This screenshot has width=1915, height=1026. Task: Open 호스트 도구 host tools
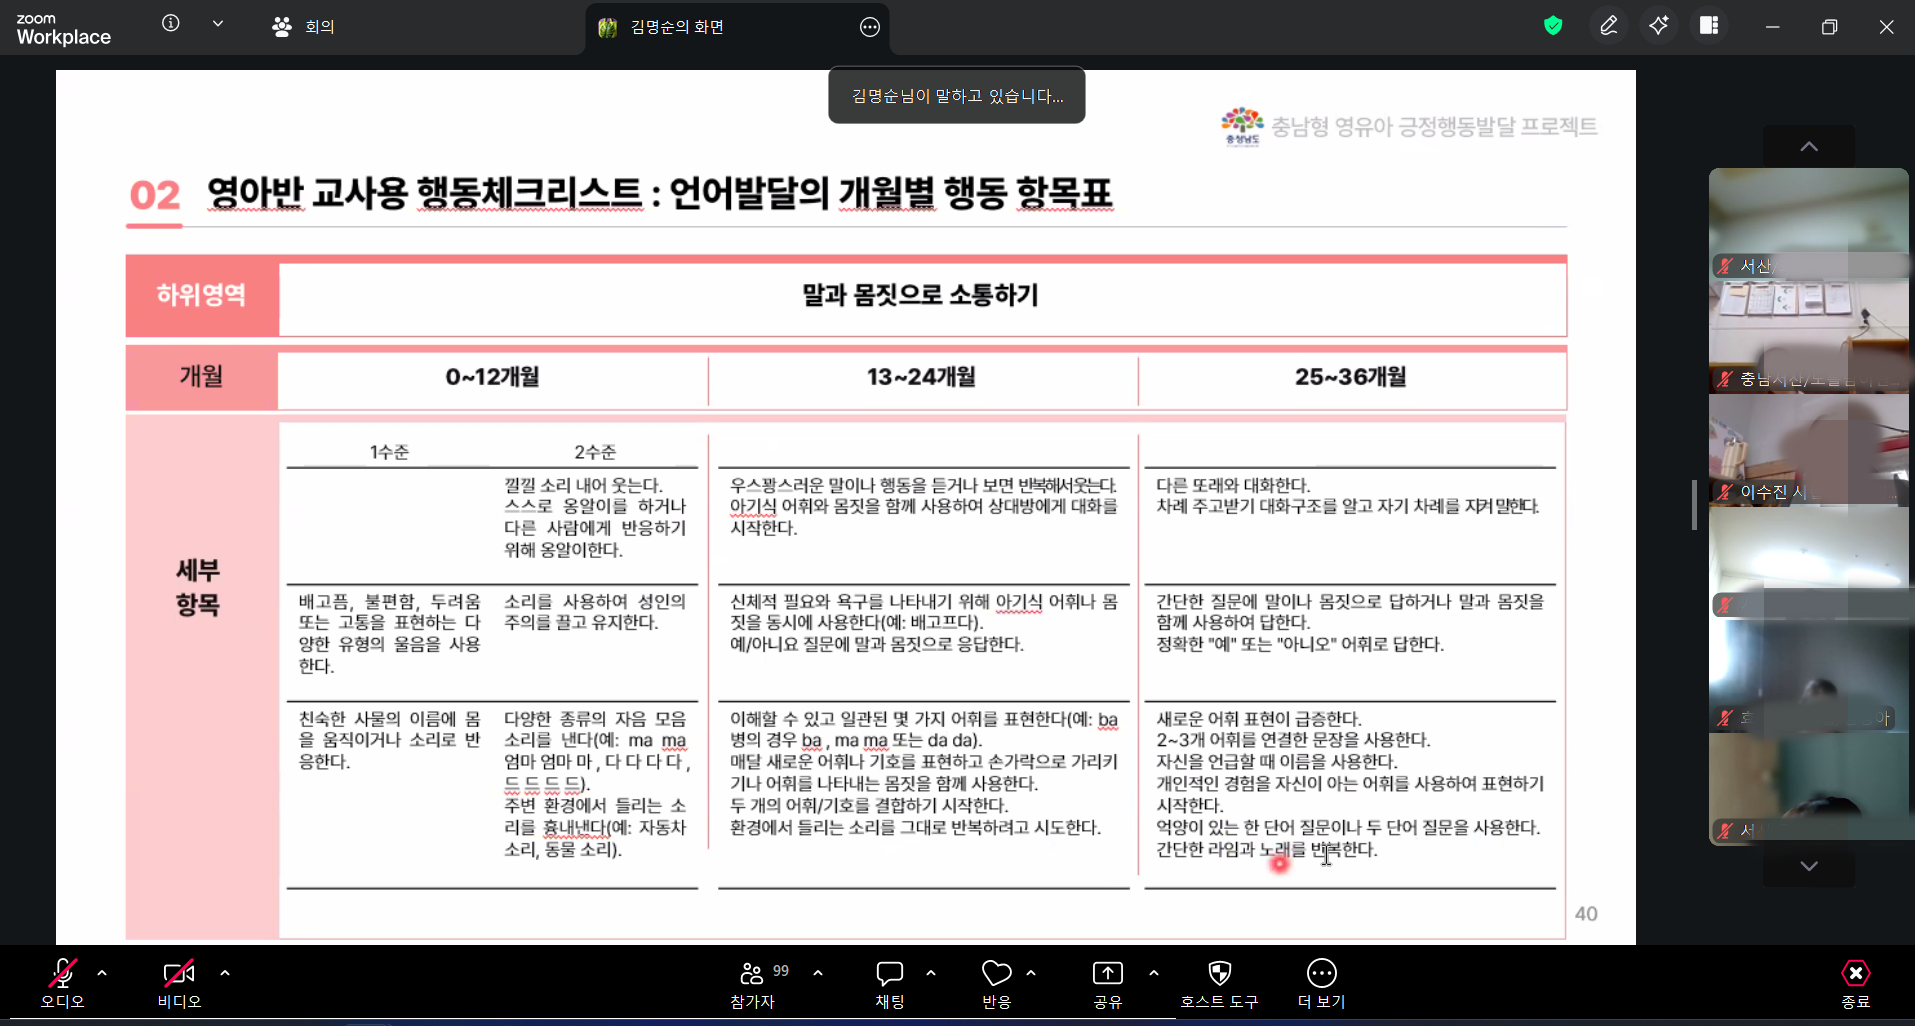click(1219, 983)
